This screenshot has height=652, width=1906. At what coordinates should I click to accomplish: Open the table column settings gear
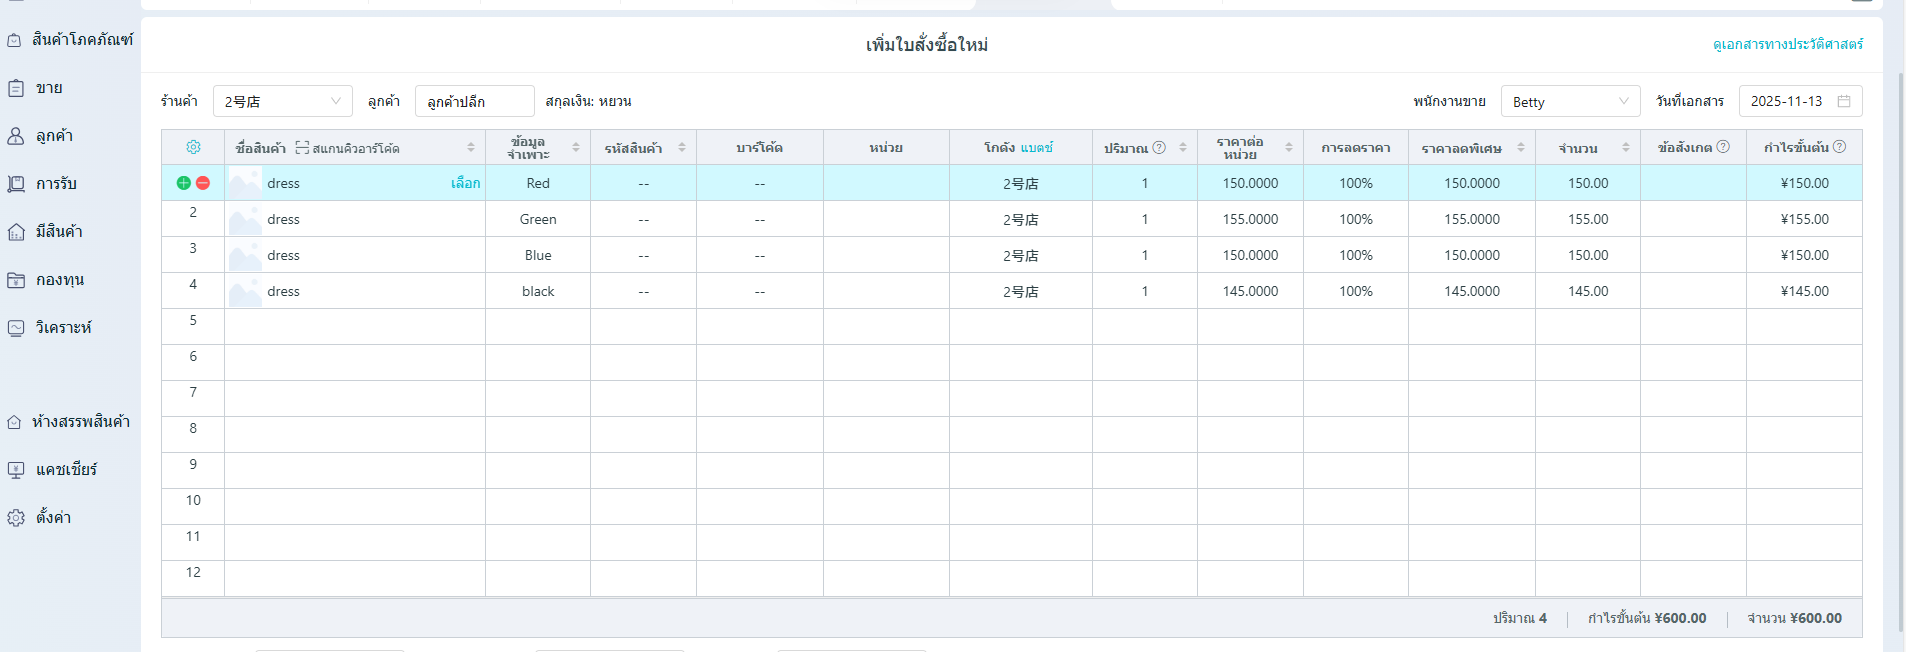pyautogui.click(x=193, y=147)
